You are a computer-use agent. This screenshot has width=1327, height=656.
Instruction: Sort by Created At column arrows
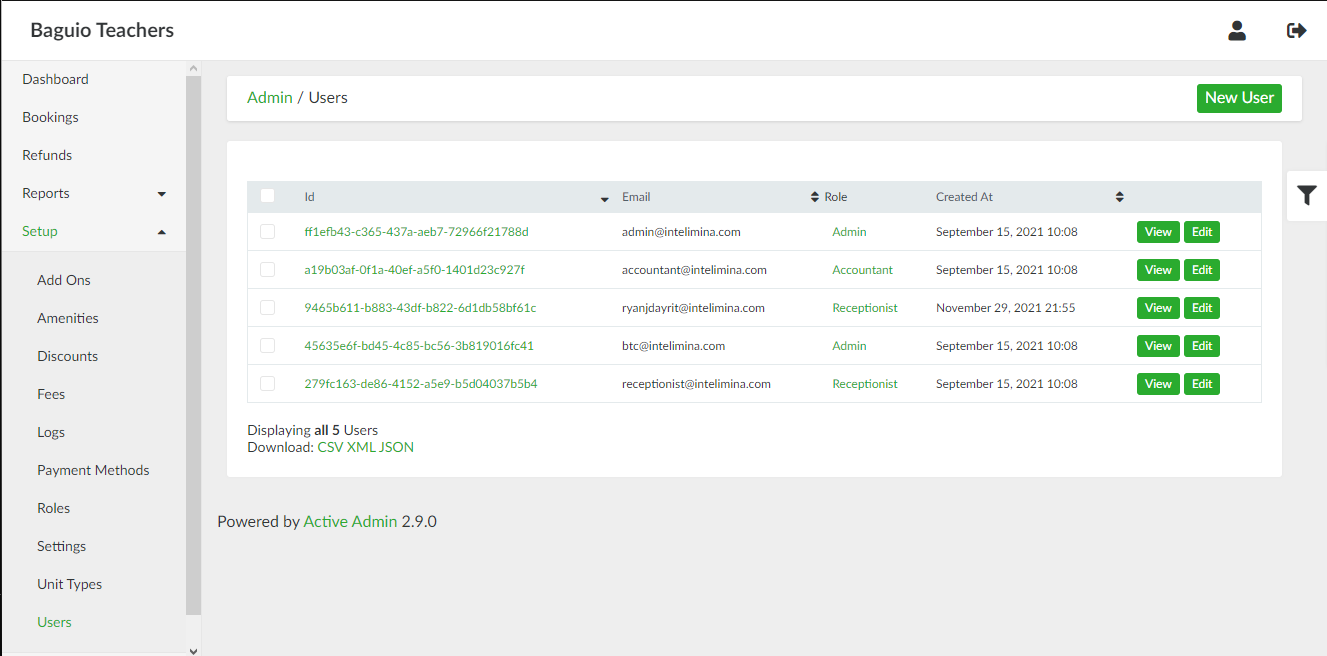(x=1119, y=197)
